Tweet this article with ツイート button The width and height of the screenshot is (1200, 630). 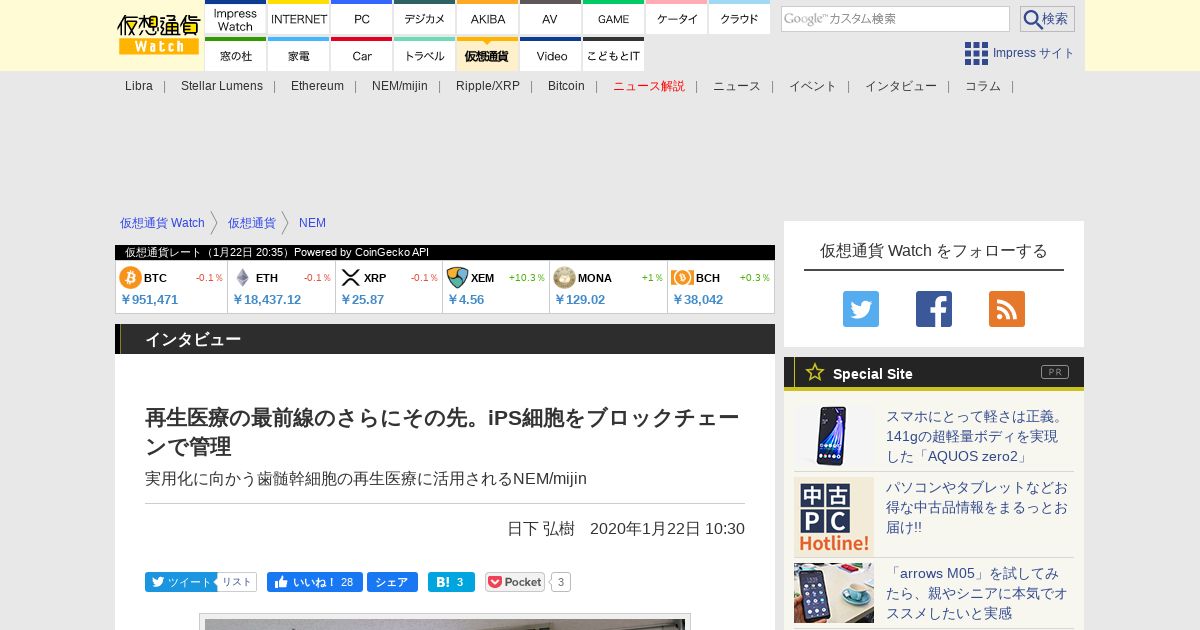[x=180, y=582]
